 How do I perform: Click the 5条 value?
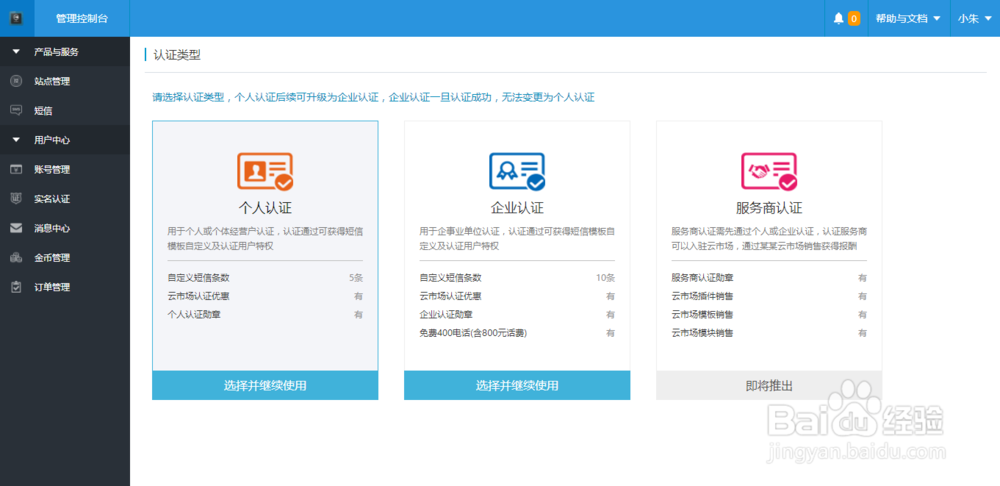(x=356, y=278)
